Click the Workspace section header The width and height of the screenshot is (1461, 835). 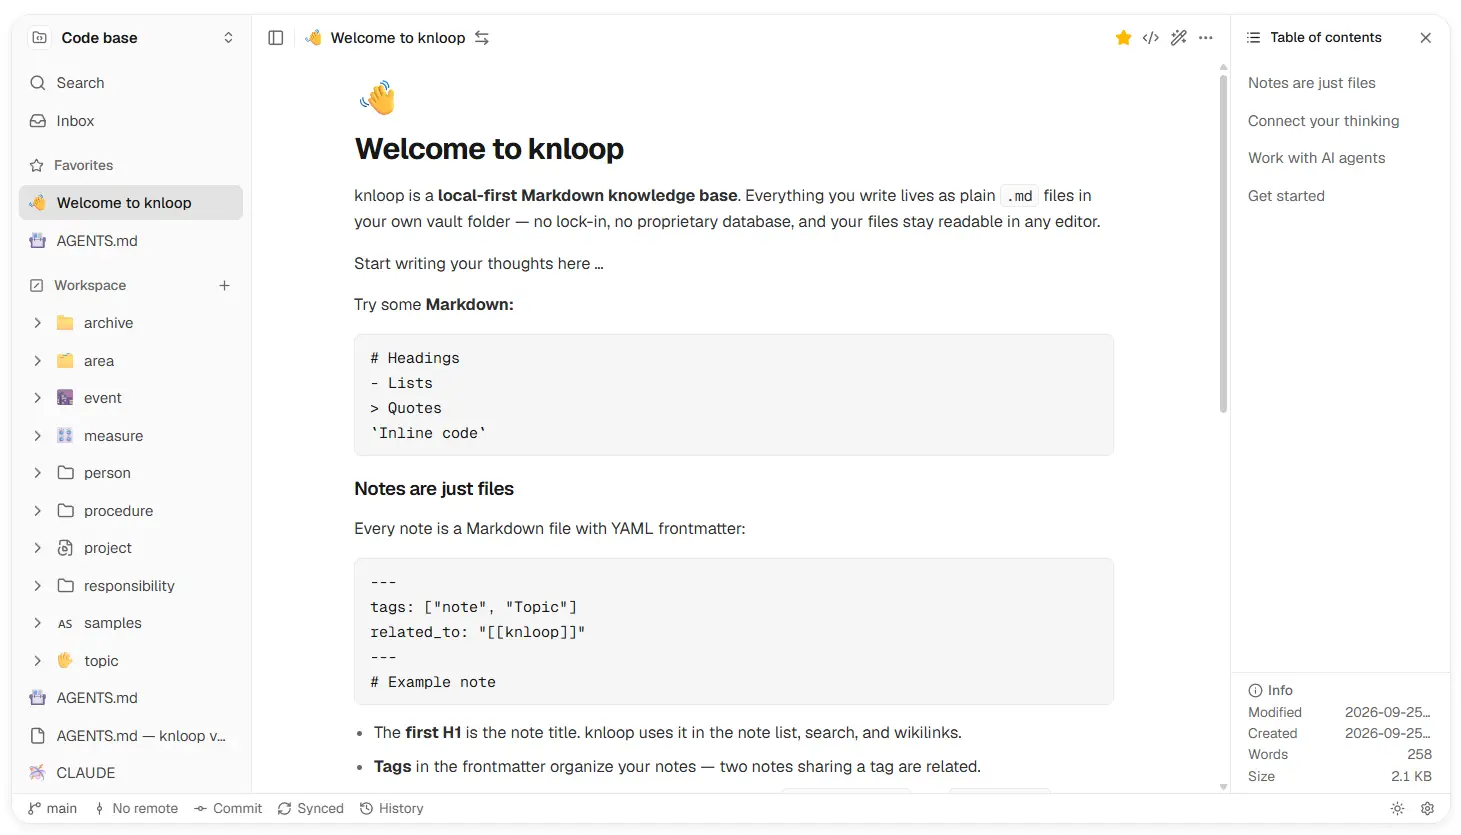[x=90, y=286]
